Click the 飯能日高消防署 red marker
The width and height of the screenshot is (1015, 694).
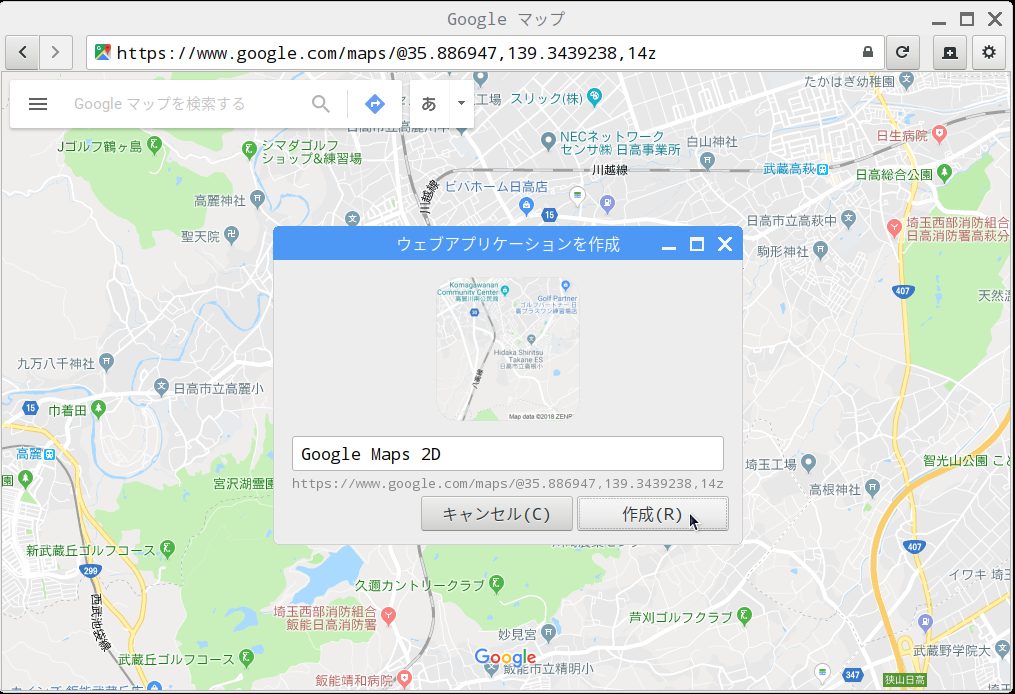pos(388,616)
